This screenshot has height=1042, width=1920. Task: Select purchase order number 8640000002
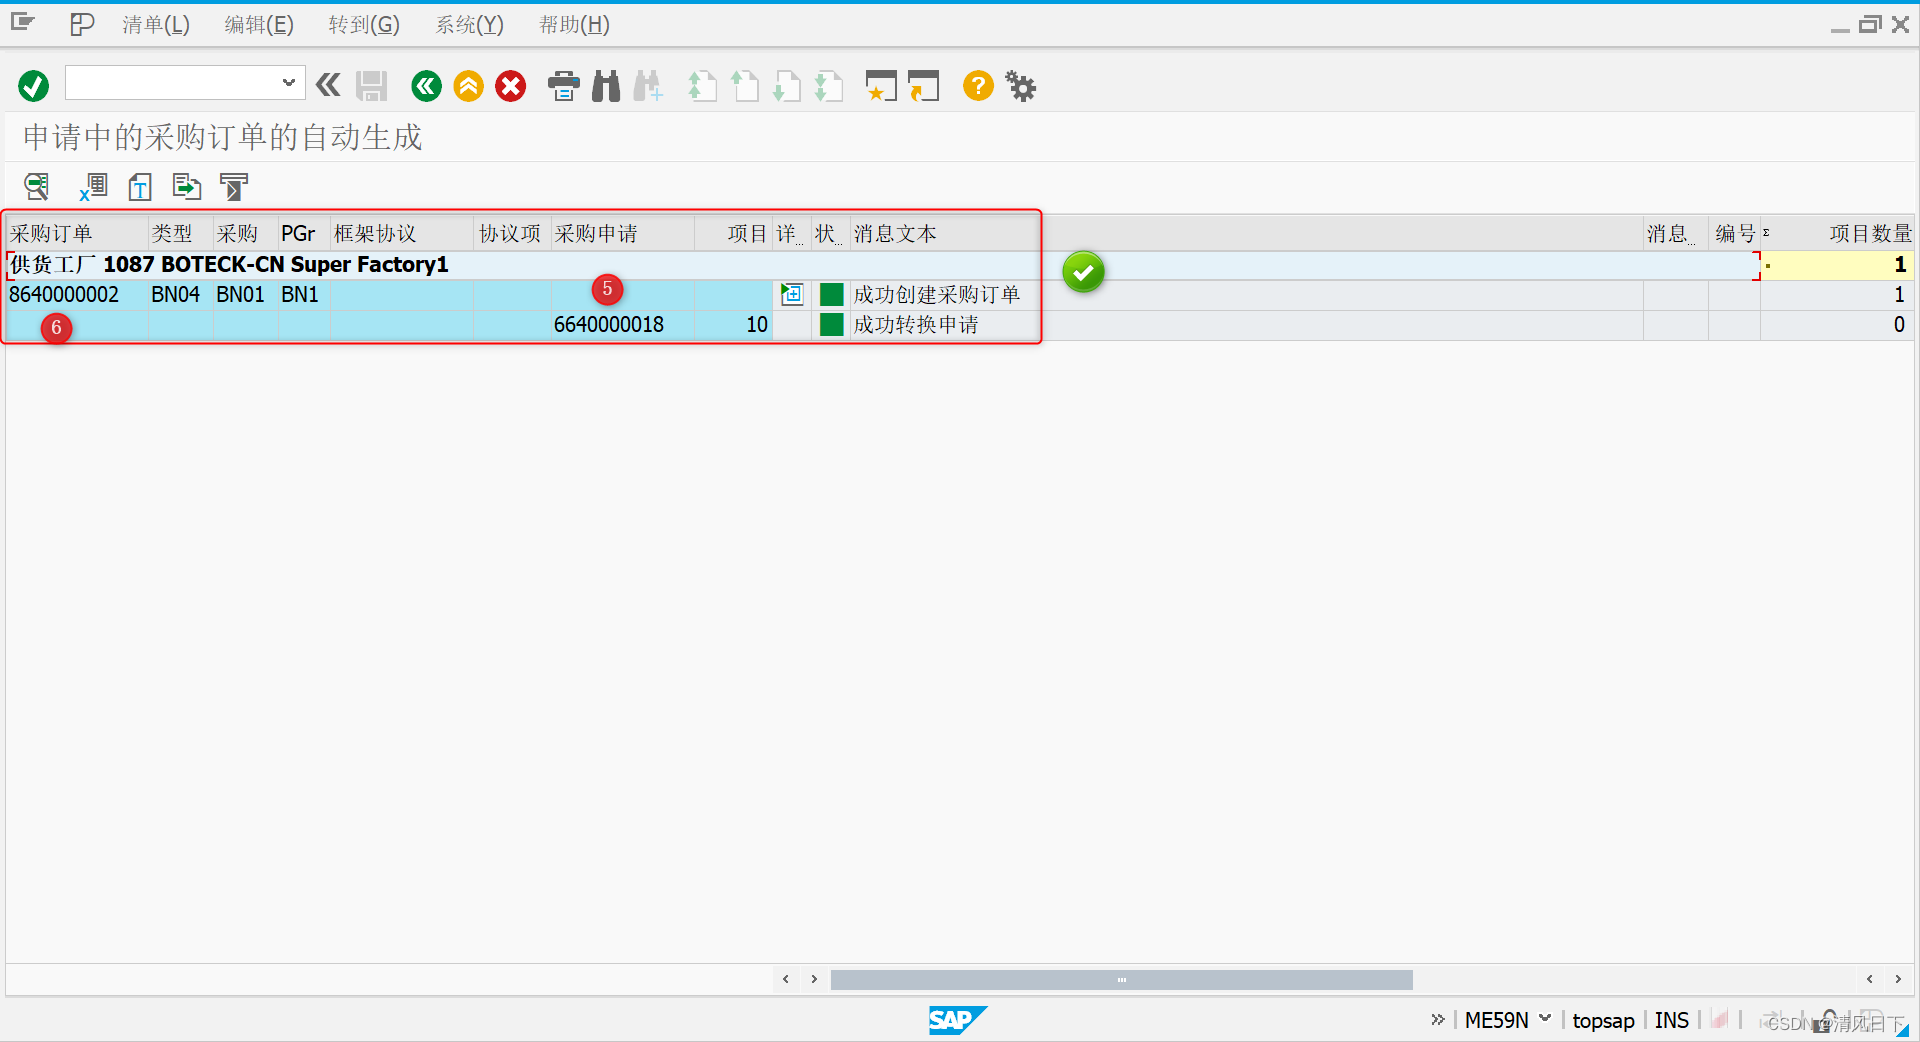(x=64, y=295)
